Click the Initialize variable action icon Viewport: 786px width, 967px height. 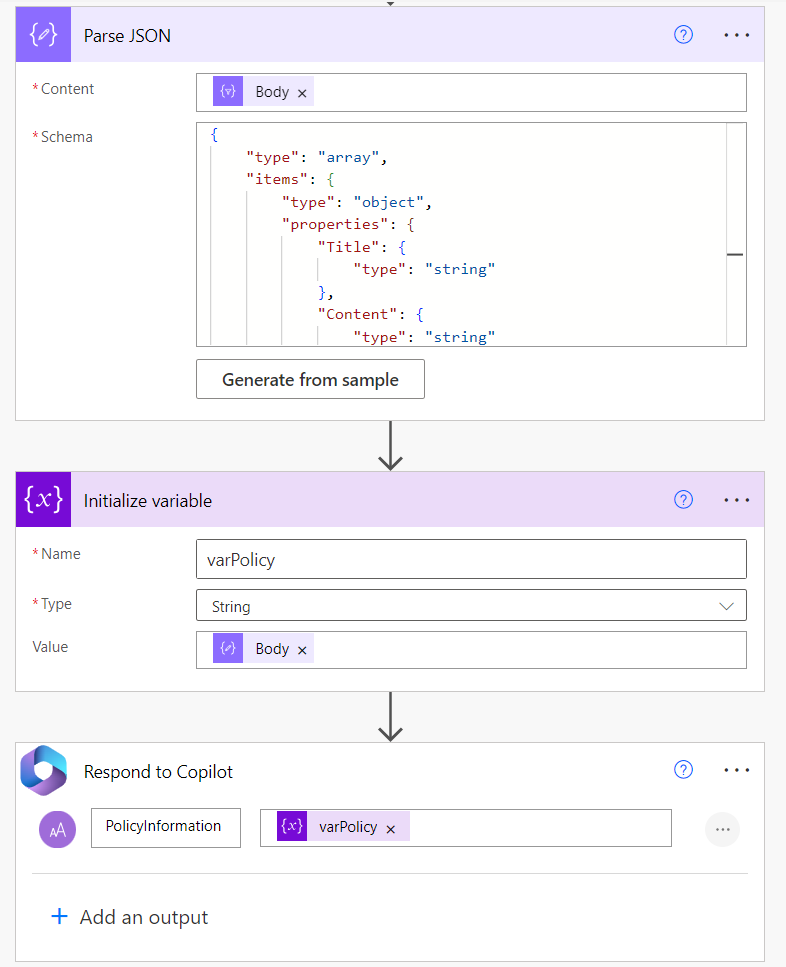(44, 500)
